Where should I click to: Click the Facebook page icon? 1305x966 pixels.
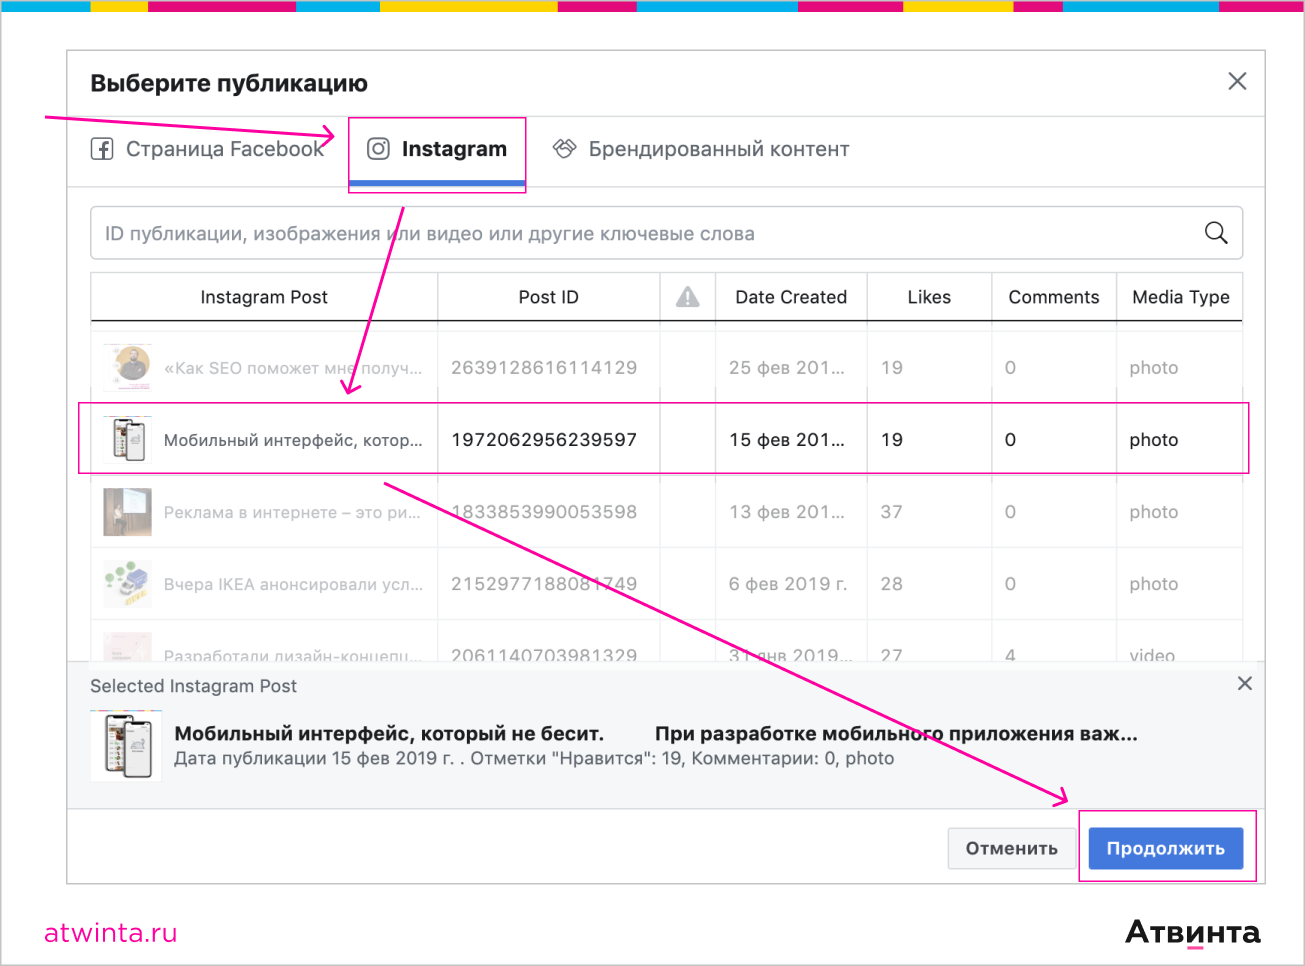[x=102, y=149]
